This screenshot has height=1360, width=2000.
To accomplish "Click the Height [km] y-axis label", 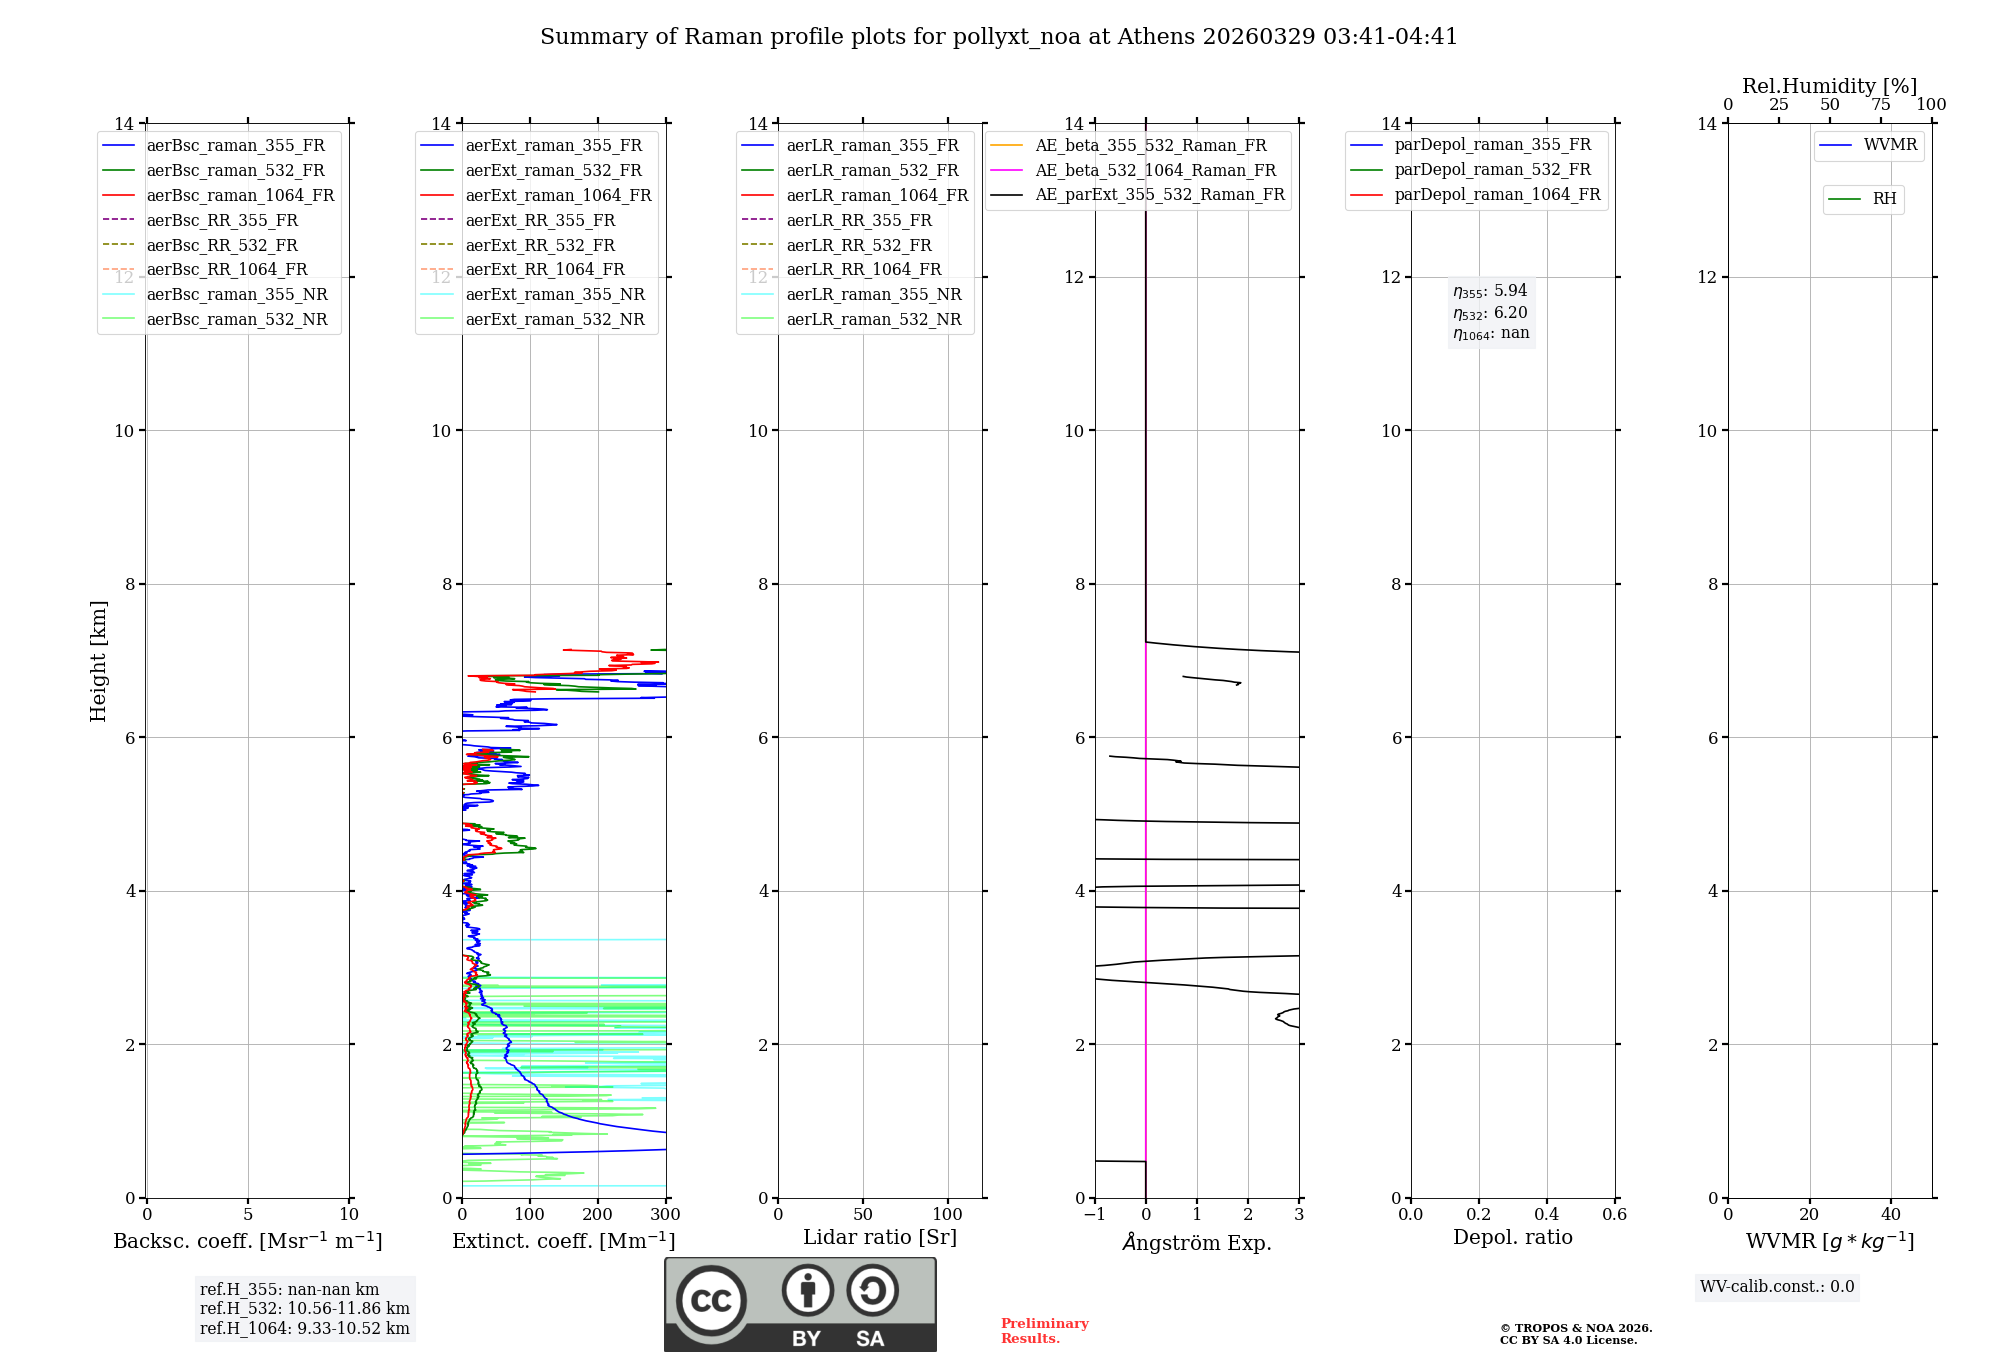I will 98,660.
